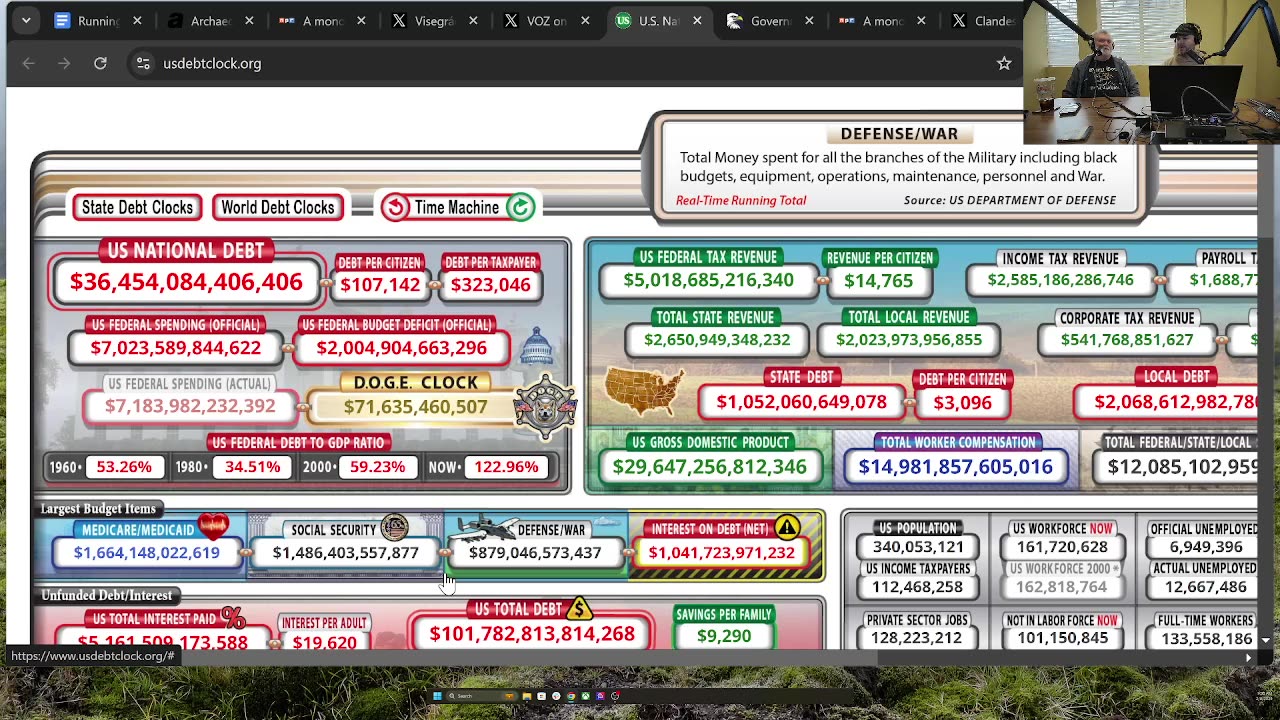Click the Capitol building icon

(x=536, y=347)
